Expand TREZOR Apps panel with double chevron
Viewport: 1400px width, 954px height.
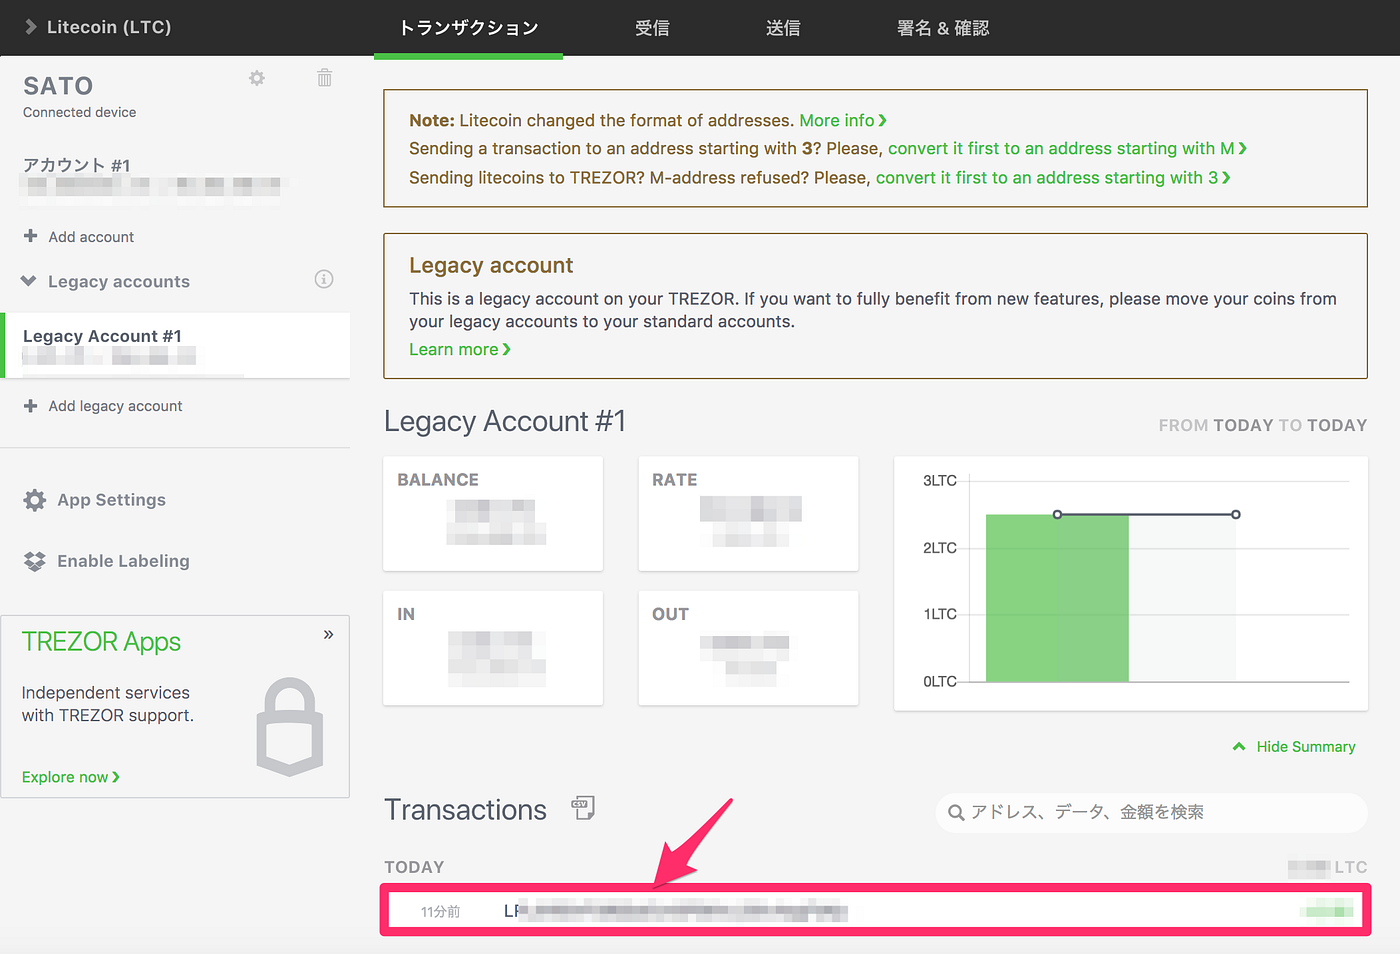328,635
